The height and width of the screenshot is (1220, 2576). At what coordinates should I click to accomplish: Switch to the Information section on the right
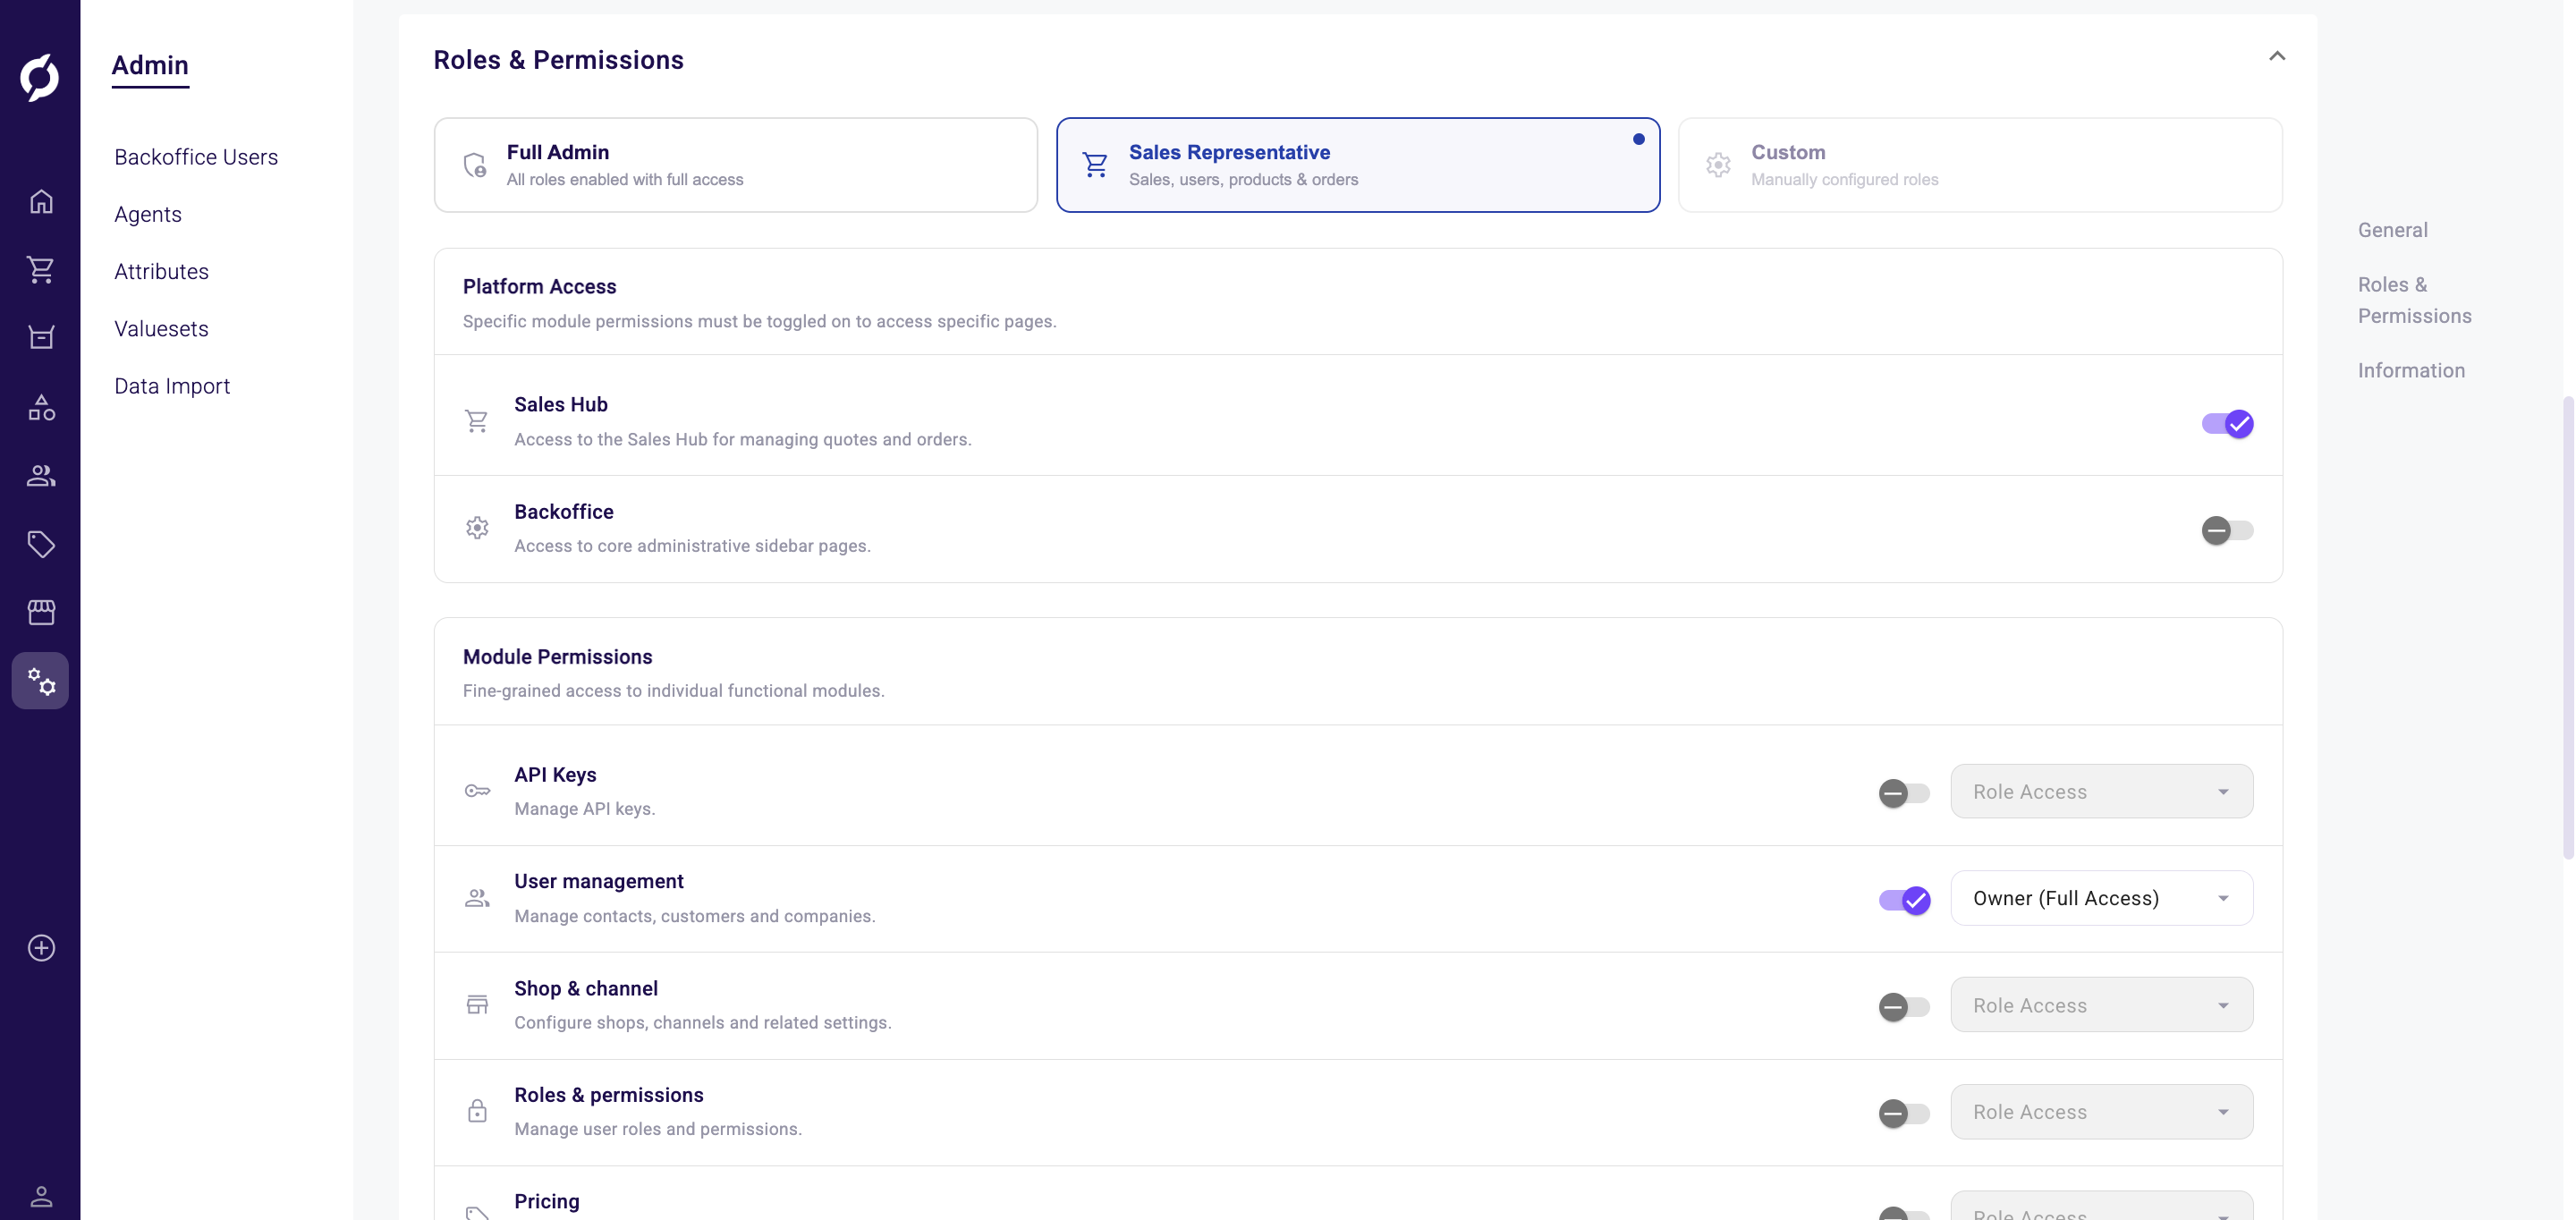coord(2412,370)
